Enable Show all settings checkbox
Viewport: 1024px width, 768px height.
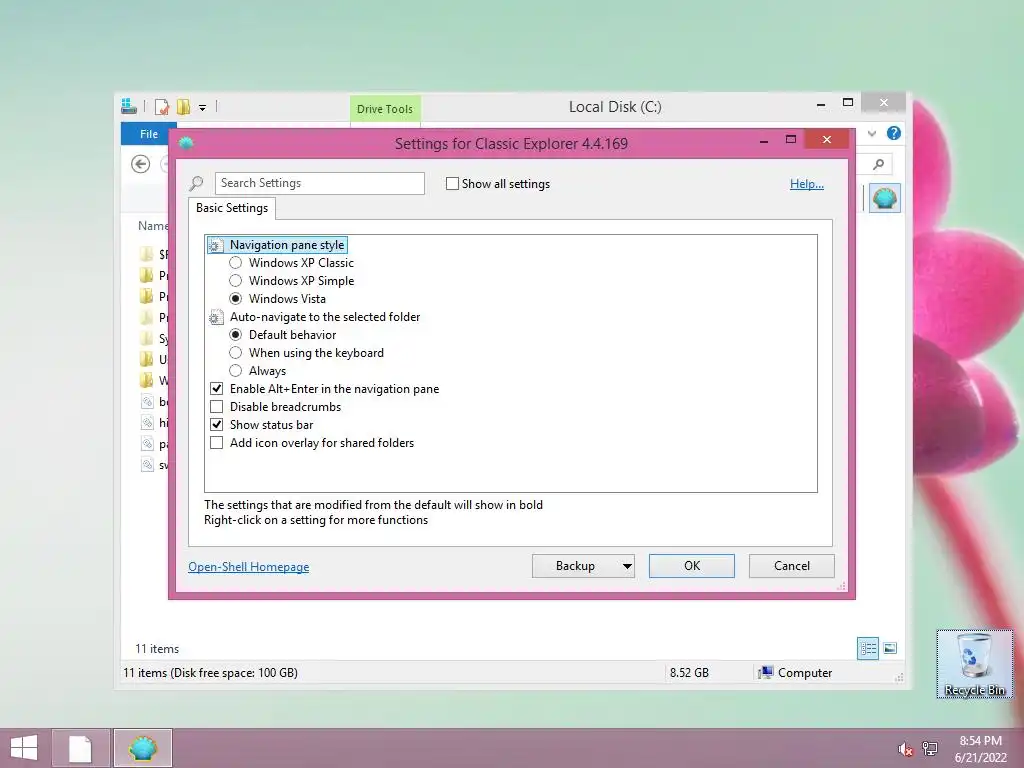pyautogui.click(x=452, y=184)
